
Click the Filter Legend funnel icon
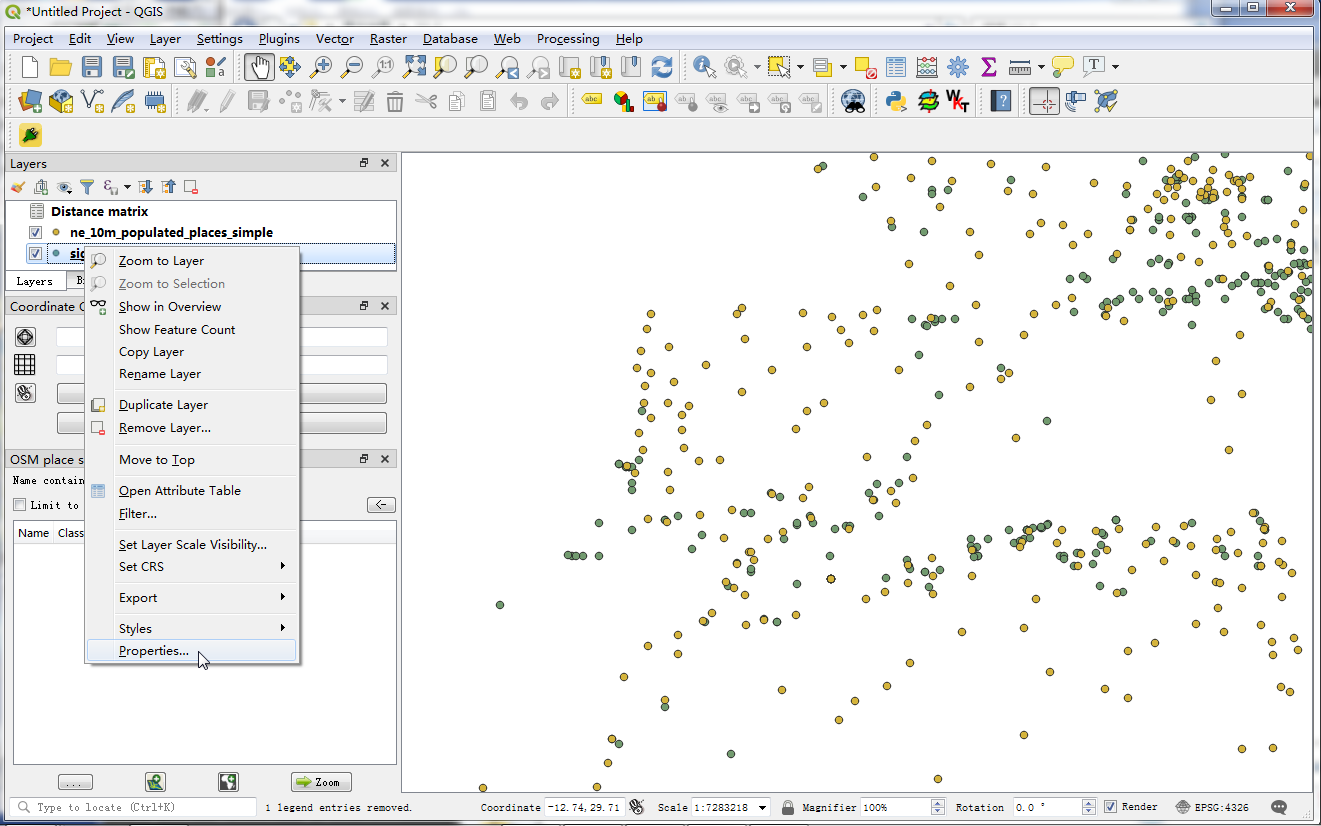(x=87, y=187)
